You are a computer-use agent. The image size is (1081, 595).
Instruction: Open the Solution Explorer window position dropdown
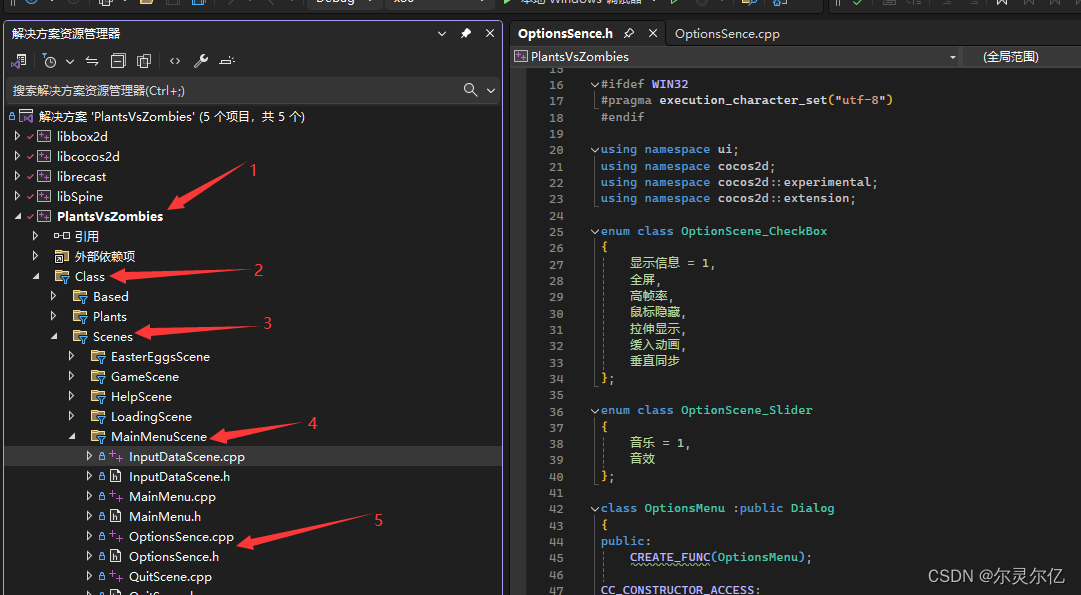pyautogui.click(x=442, y=33)
